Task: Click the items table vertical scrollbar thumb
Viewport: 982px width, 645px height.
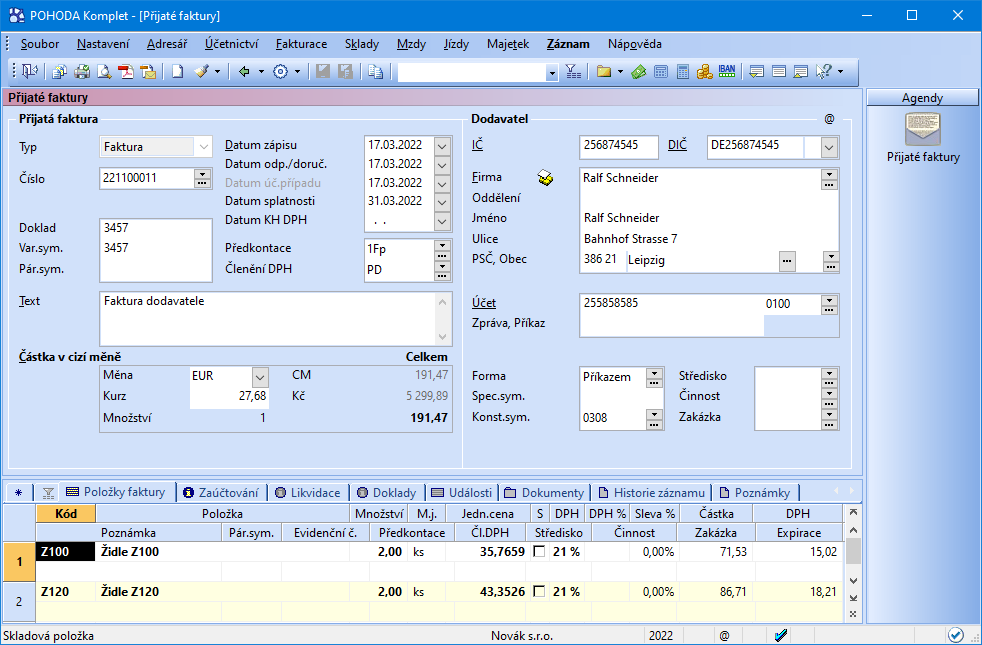Action: tap(853, 552)
